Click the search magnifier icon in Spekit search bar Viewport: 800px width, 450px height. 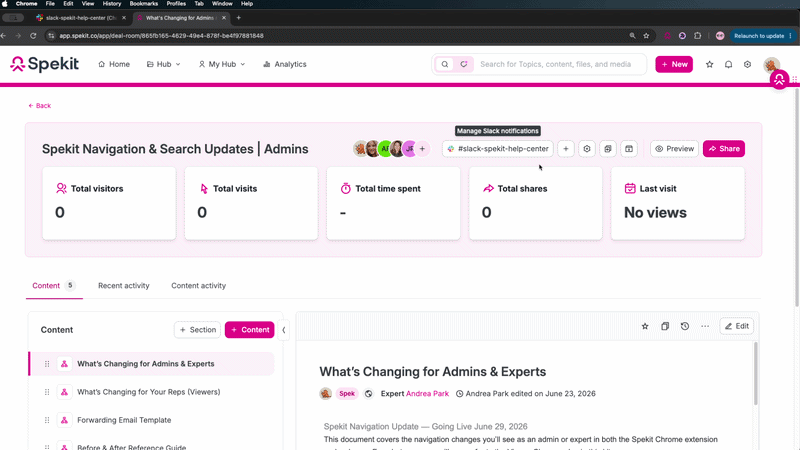coord(445,64)
